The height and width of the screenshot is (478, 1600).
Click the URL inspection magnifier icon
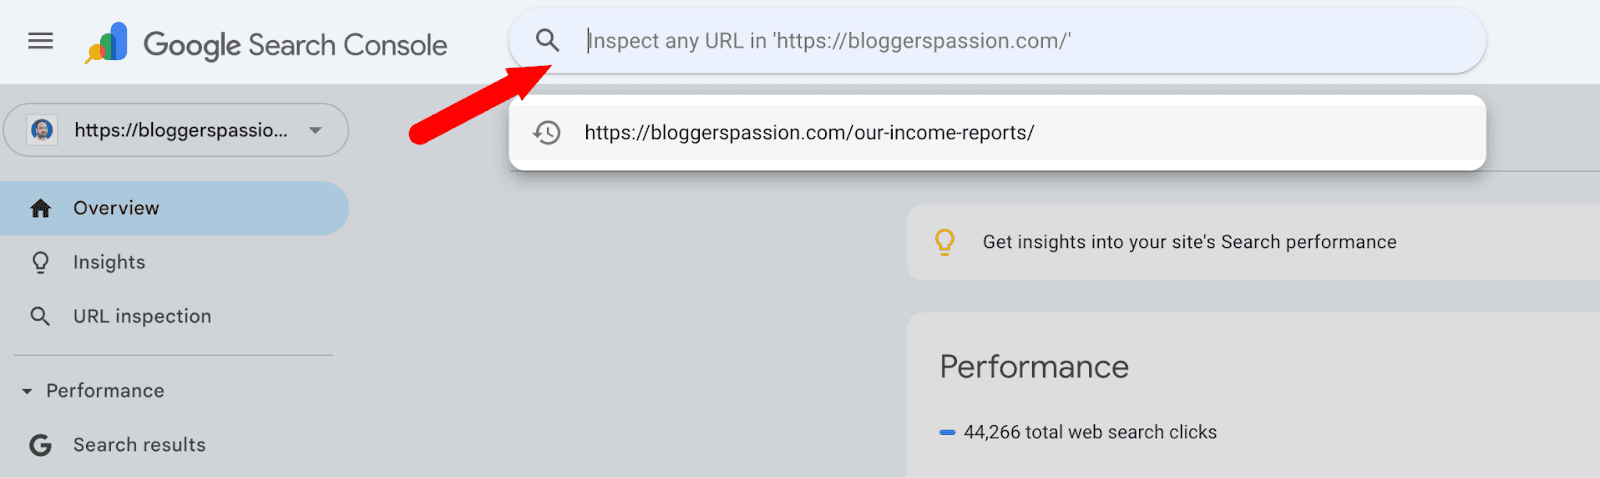(x=40, y=316)
